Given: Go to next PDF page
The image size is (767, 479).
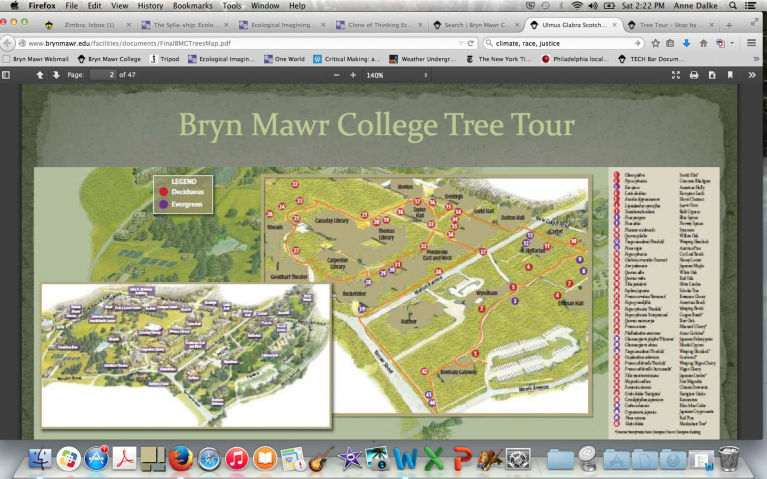Looking at the screenshot, I should tap(56, 75).
